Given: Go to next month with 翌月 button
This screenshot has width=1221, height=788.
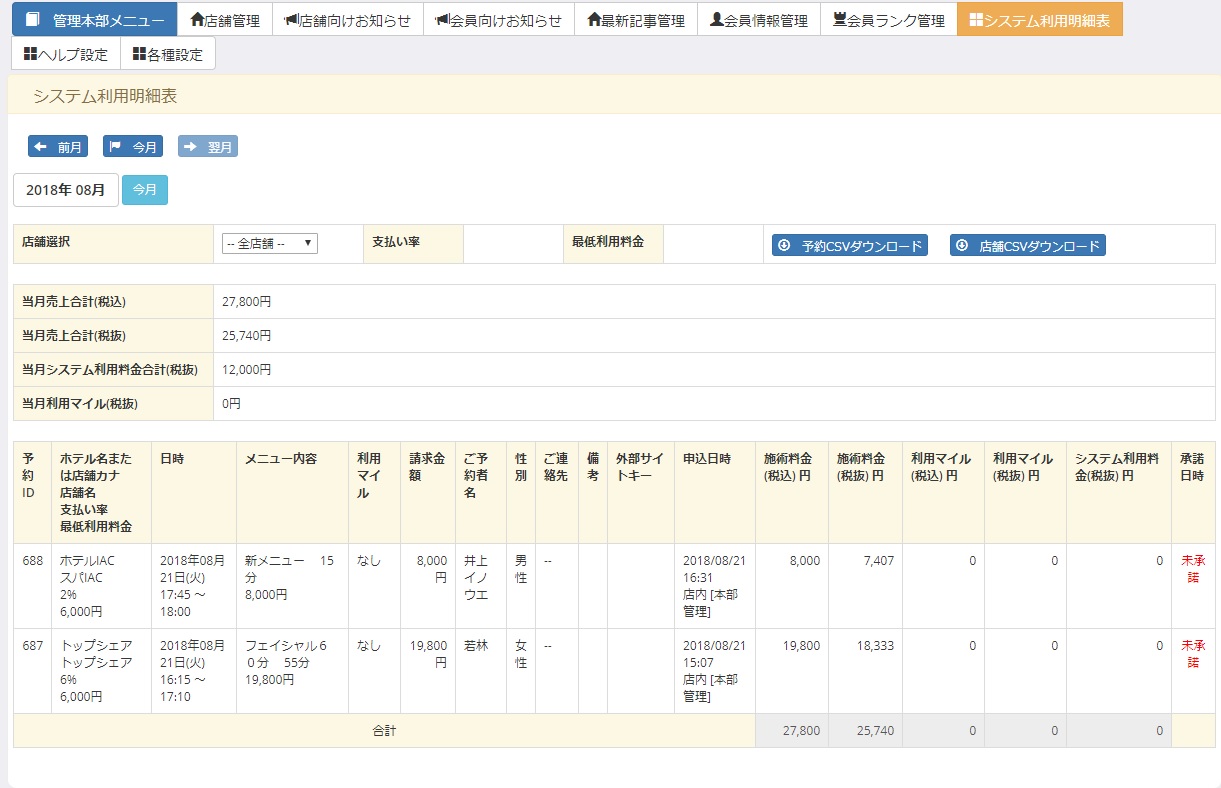Looking at the screenshot, I should point(208,147).
